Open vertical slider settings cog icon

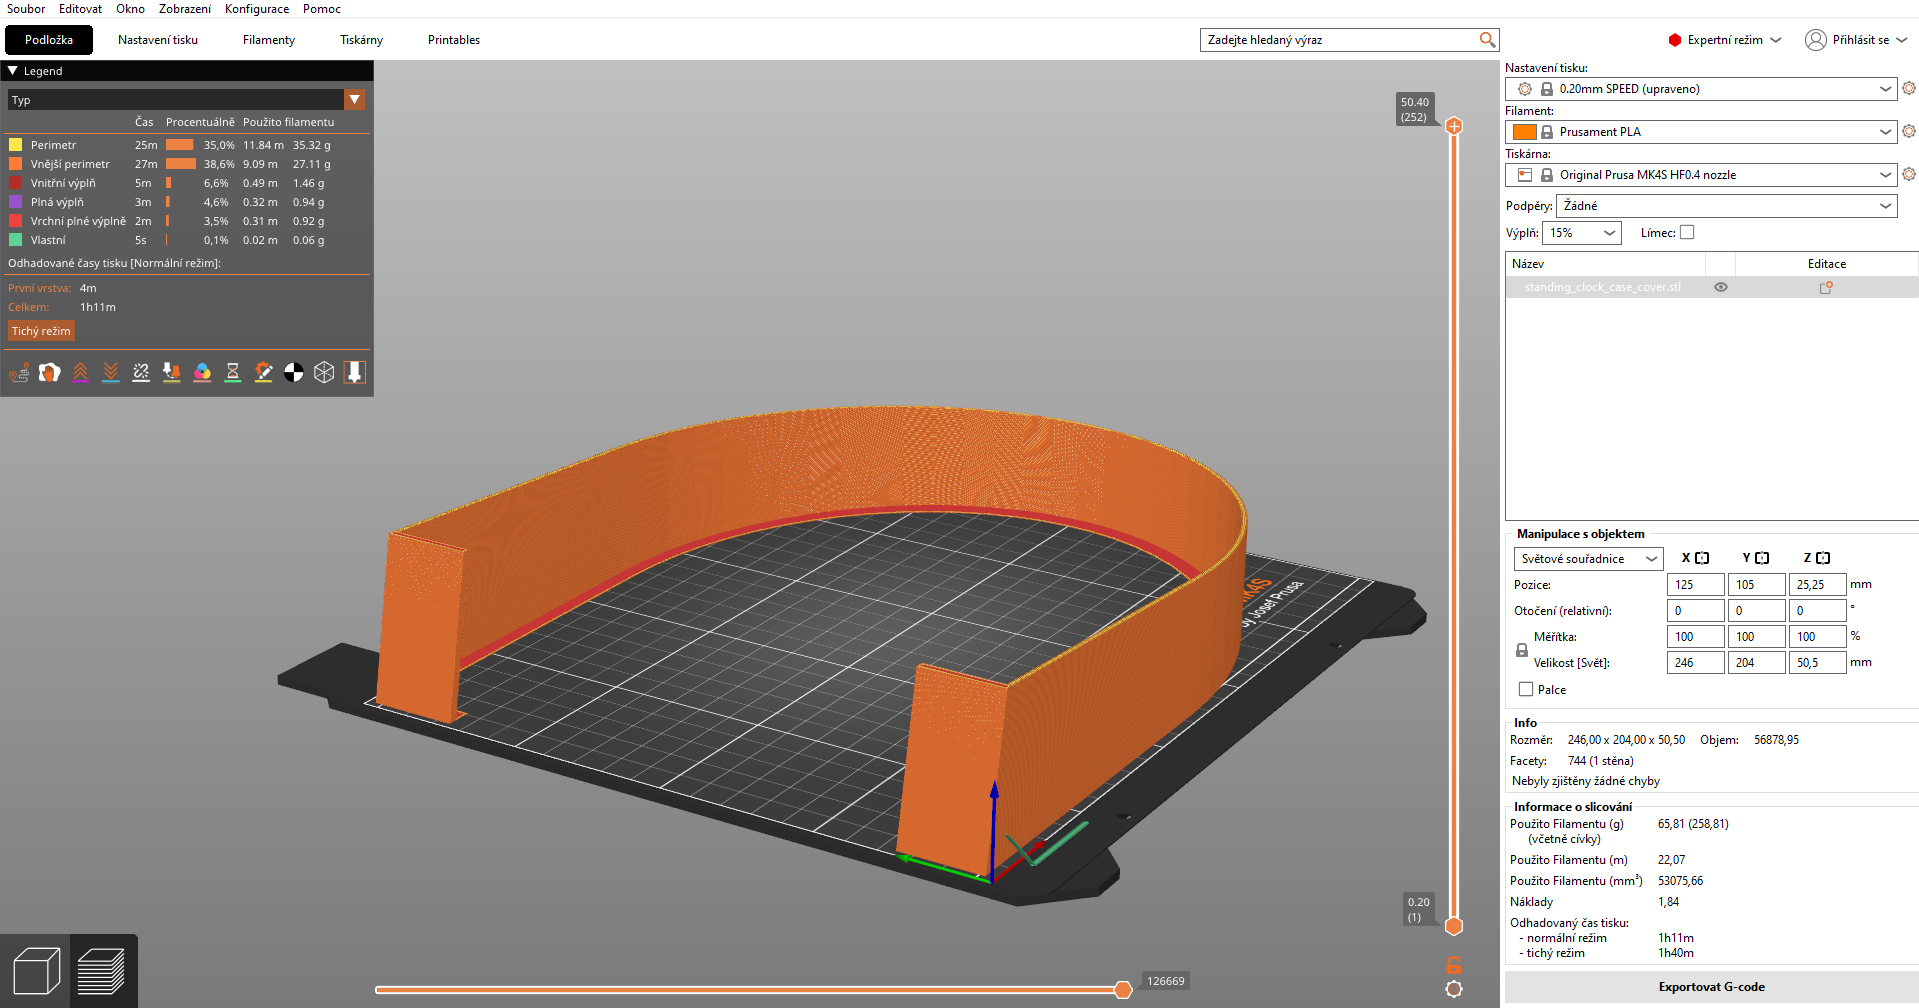(1454, 989)
